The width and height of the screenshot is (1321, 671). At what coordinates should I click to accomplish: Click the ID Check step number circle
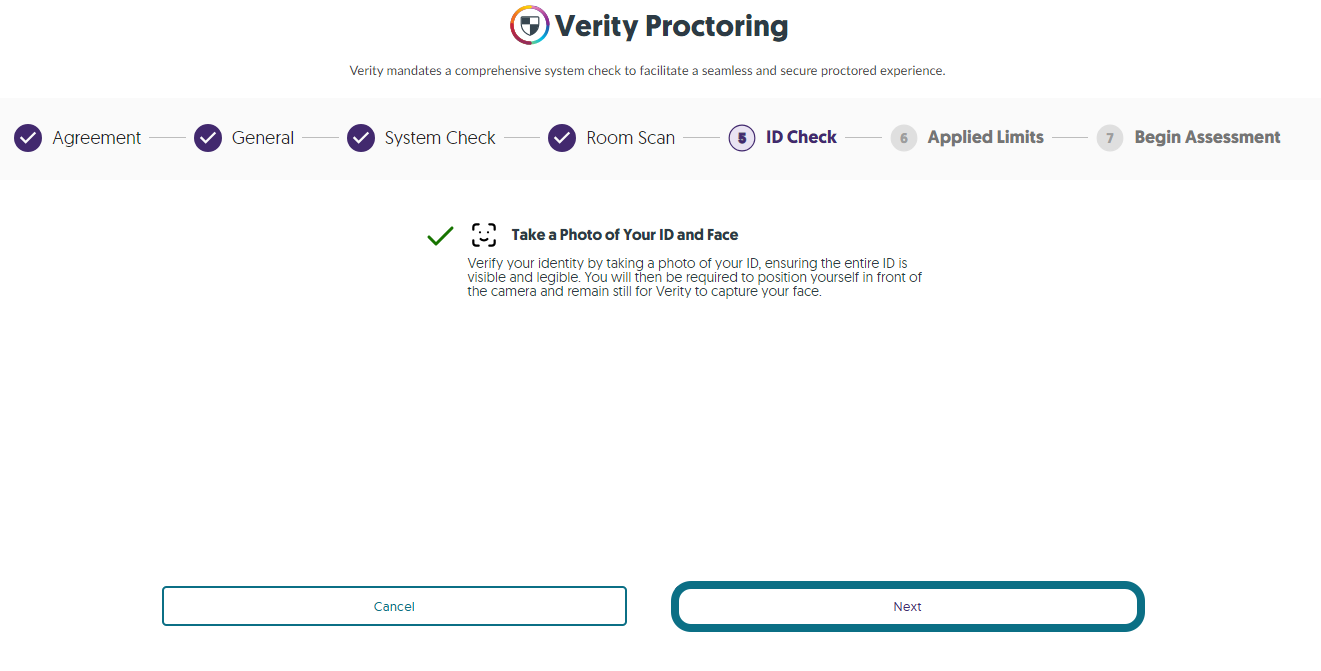point(742,138)
